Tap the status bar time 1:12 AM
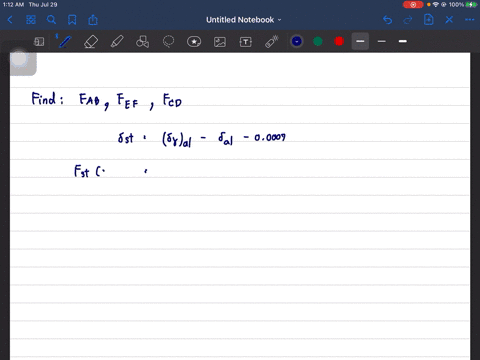The width and height of the screenshot is (480, 360). coord(13,5)
